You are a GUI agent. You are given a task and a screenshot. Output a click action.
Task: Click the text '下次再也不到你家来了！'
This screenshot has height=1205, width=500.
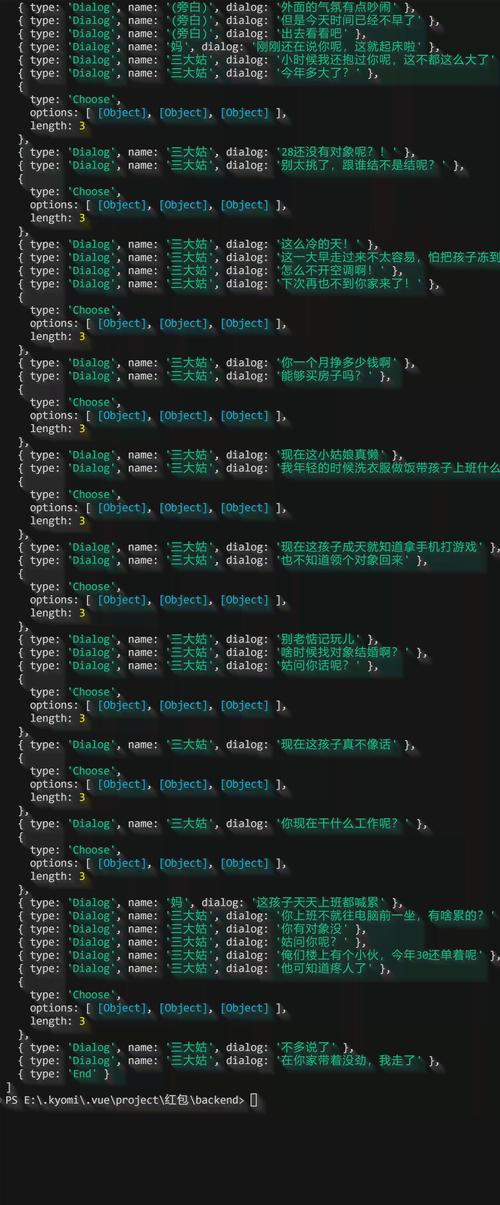point(351,284)
